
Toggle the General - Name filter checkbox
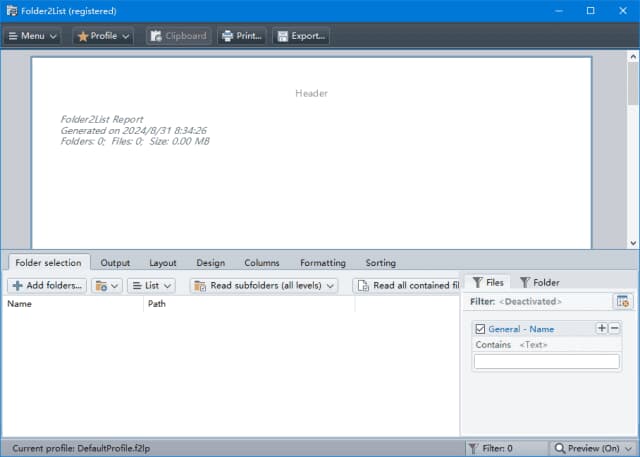480,329
